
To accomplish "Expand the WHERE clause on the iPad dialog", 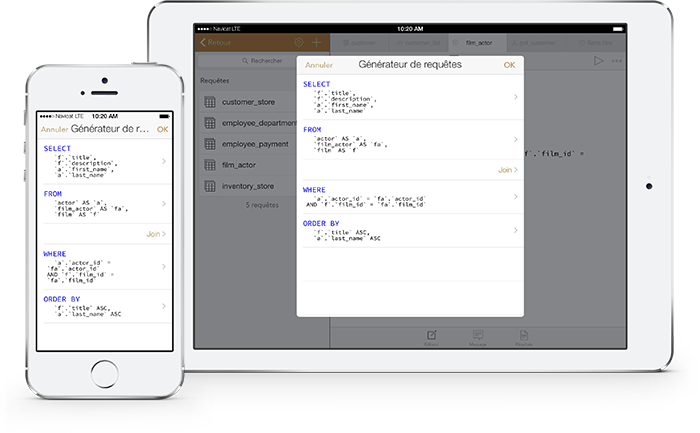I will [515, 196].
